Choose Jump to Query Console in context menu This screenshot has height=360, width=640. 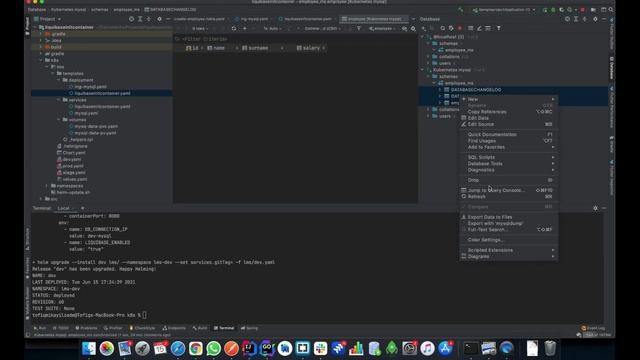click(509, 190)
